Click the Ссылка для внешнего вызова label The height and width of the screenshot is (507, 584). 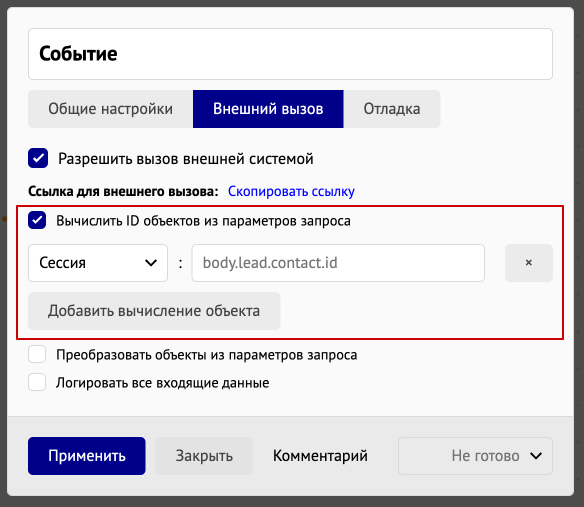[x=123, y=191]
